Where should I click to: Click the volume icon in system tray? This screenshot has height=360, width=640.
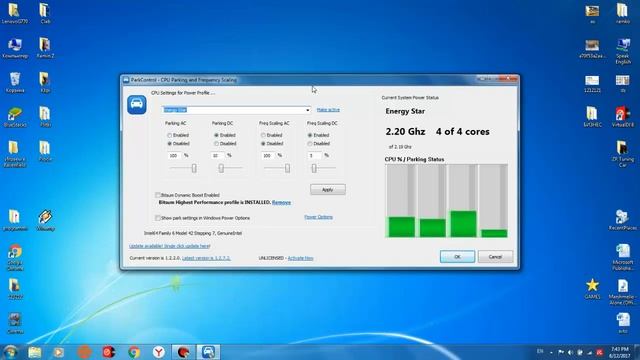click(x=570, y=352)
